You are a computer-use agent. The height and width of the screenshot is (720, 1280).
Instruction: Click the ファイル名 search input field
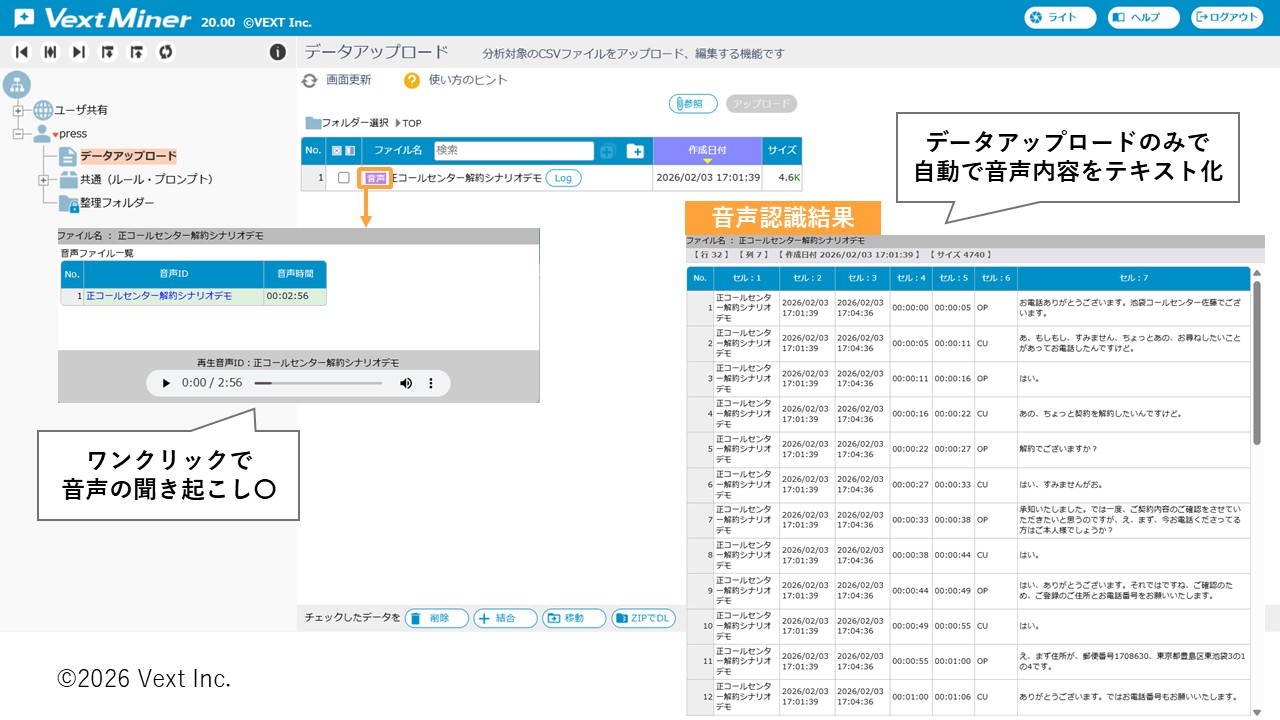click(x=513, y=151)
